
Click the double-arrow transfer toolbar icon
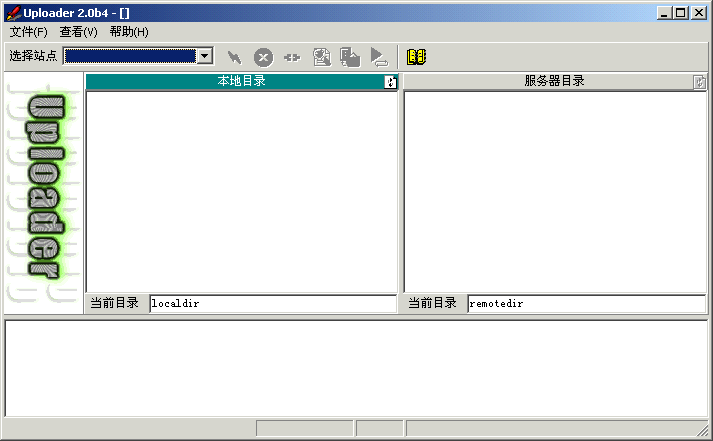(x=292, y=57)
